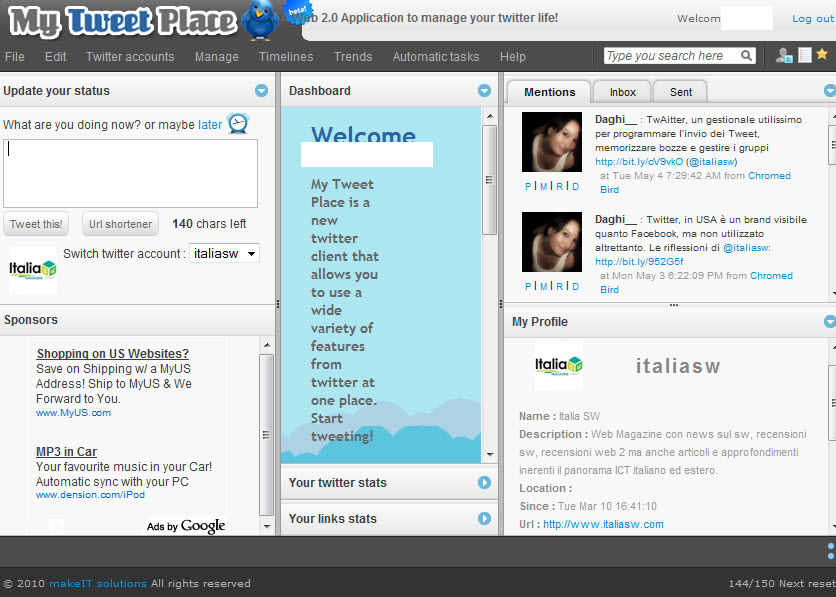Click the makeIT solutions footer link
The height and width of the screenshot is (597, 836).
pyautogui.click(x=98, y=584)
